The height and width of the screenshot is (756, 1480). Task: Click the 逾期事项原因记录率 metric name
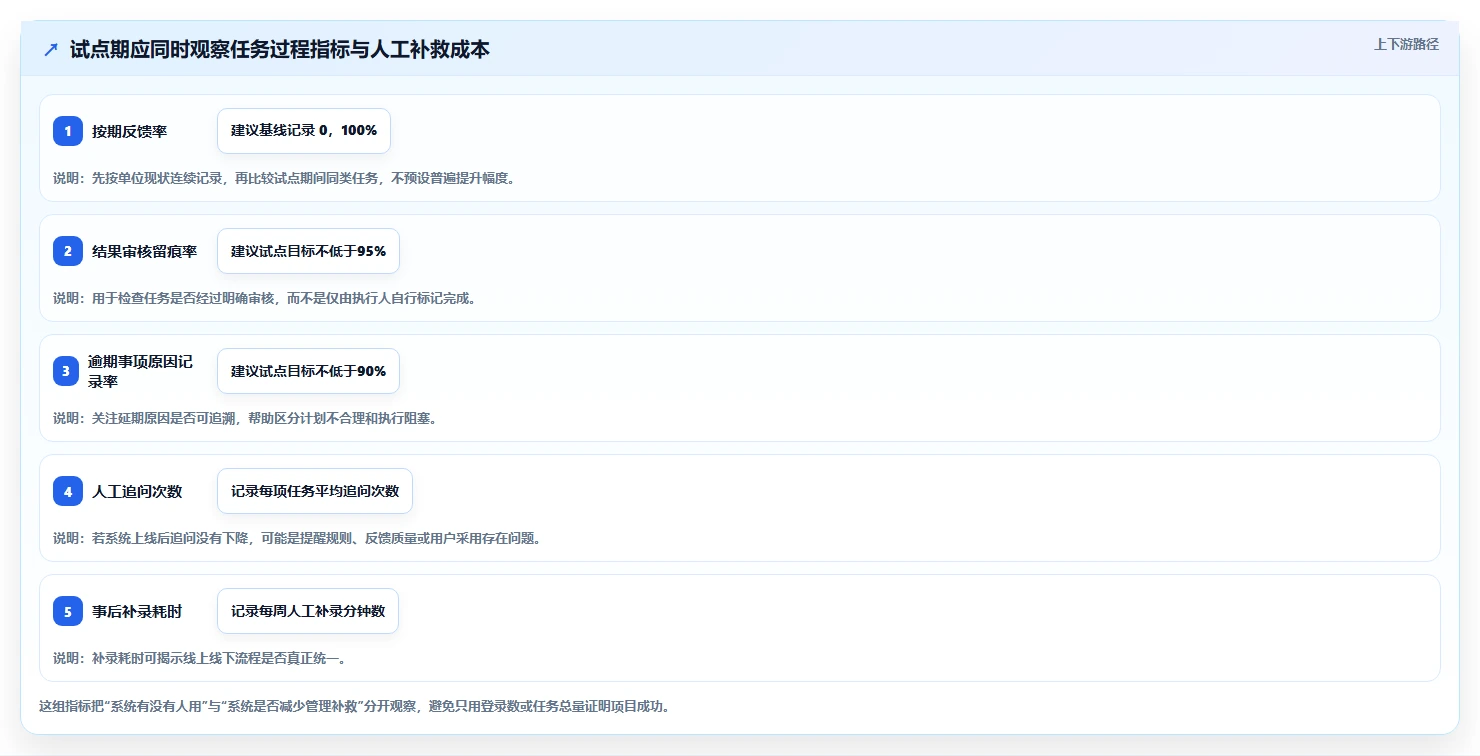tap(140, 371)
